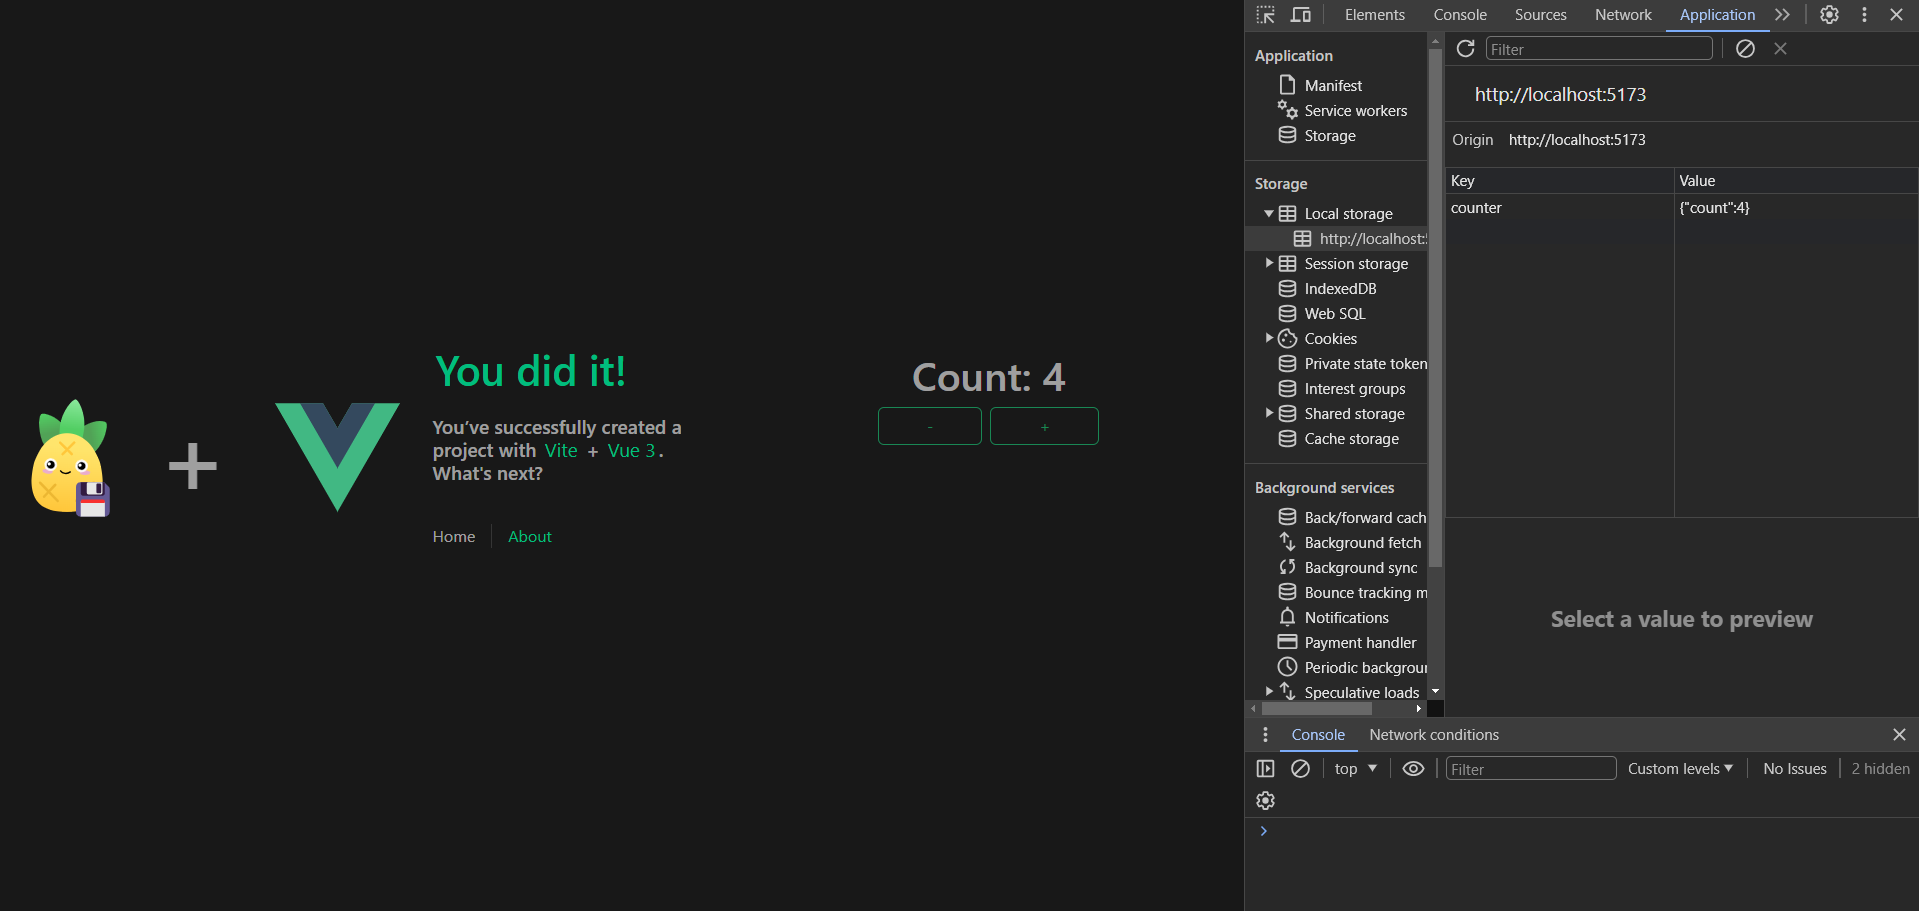Clear all local storage entries icon
Screen dimensions: 1919x911
tap(1745, 49)
